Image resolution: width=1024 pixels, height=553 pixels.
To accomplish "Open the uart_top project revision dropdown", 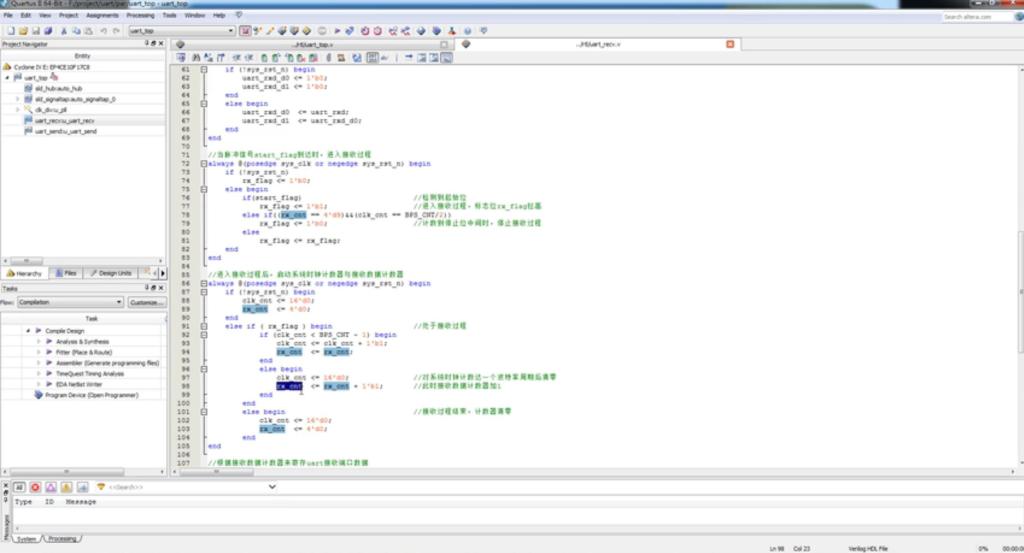I will (x=231, y=31).
